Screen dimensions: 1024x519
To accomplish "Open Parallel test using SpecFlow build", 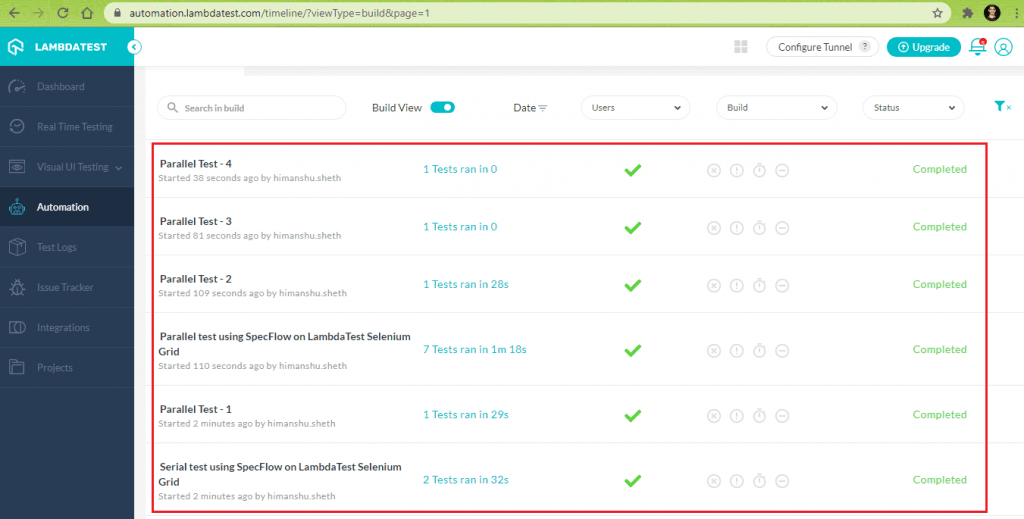I will tap(285, 344).
